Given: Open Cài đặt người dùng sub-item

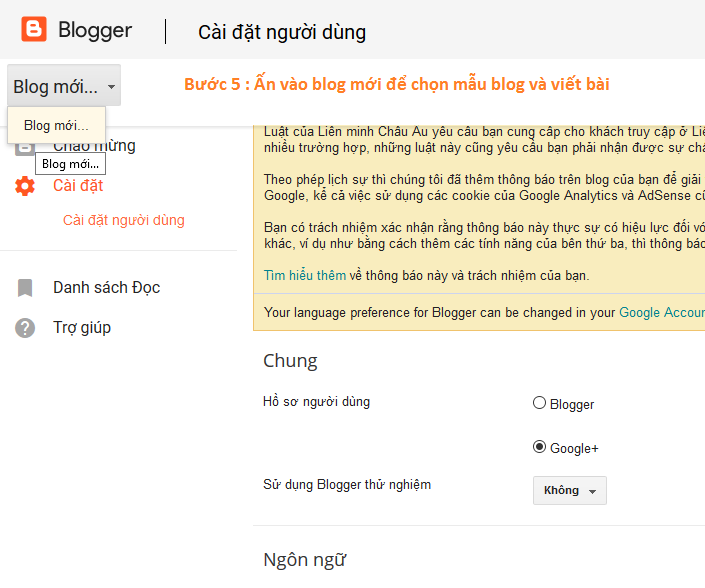Looking at the screenshot, I should click(124, 220).
